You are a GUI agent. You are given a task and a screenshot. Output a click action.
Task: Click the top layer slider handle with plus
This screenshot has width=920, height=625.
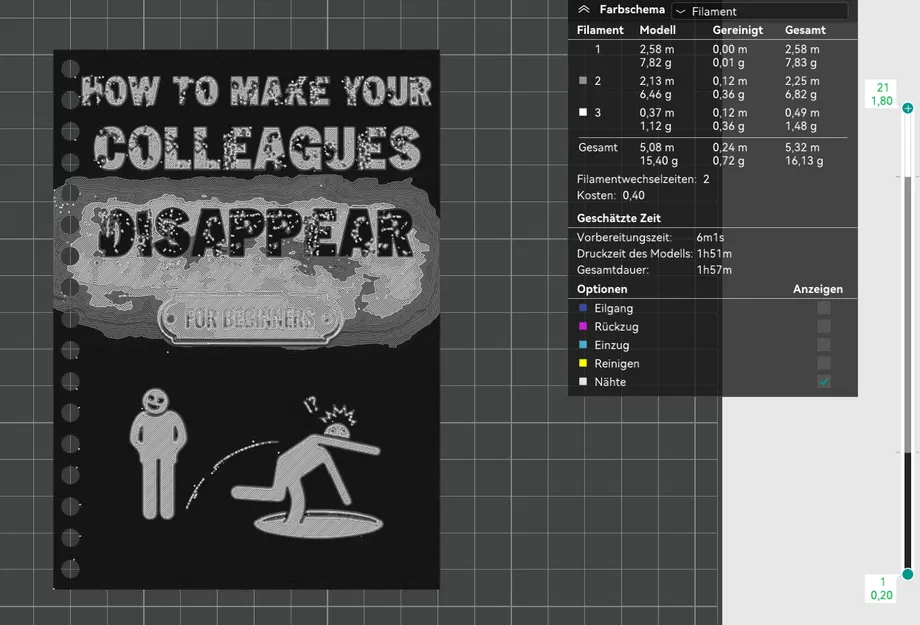(x=908, y=108)
